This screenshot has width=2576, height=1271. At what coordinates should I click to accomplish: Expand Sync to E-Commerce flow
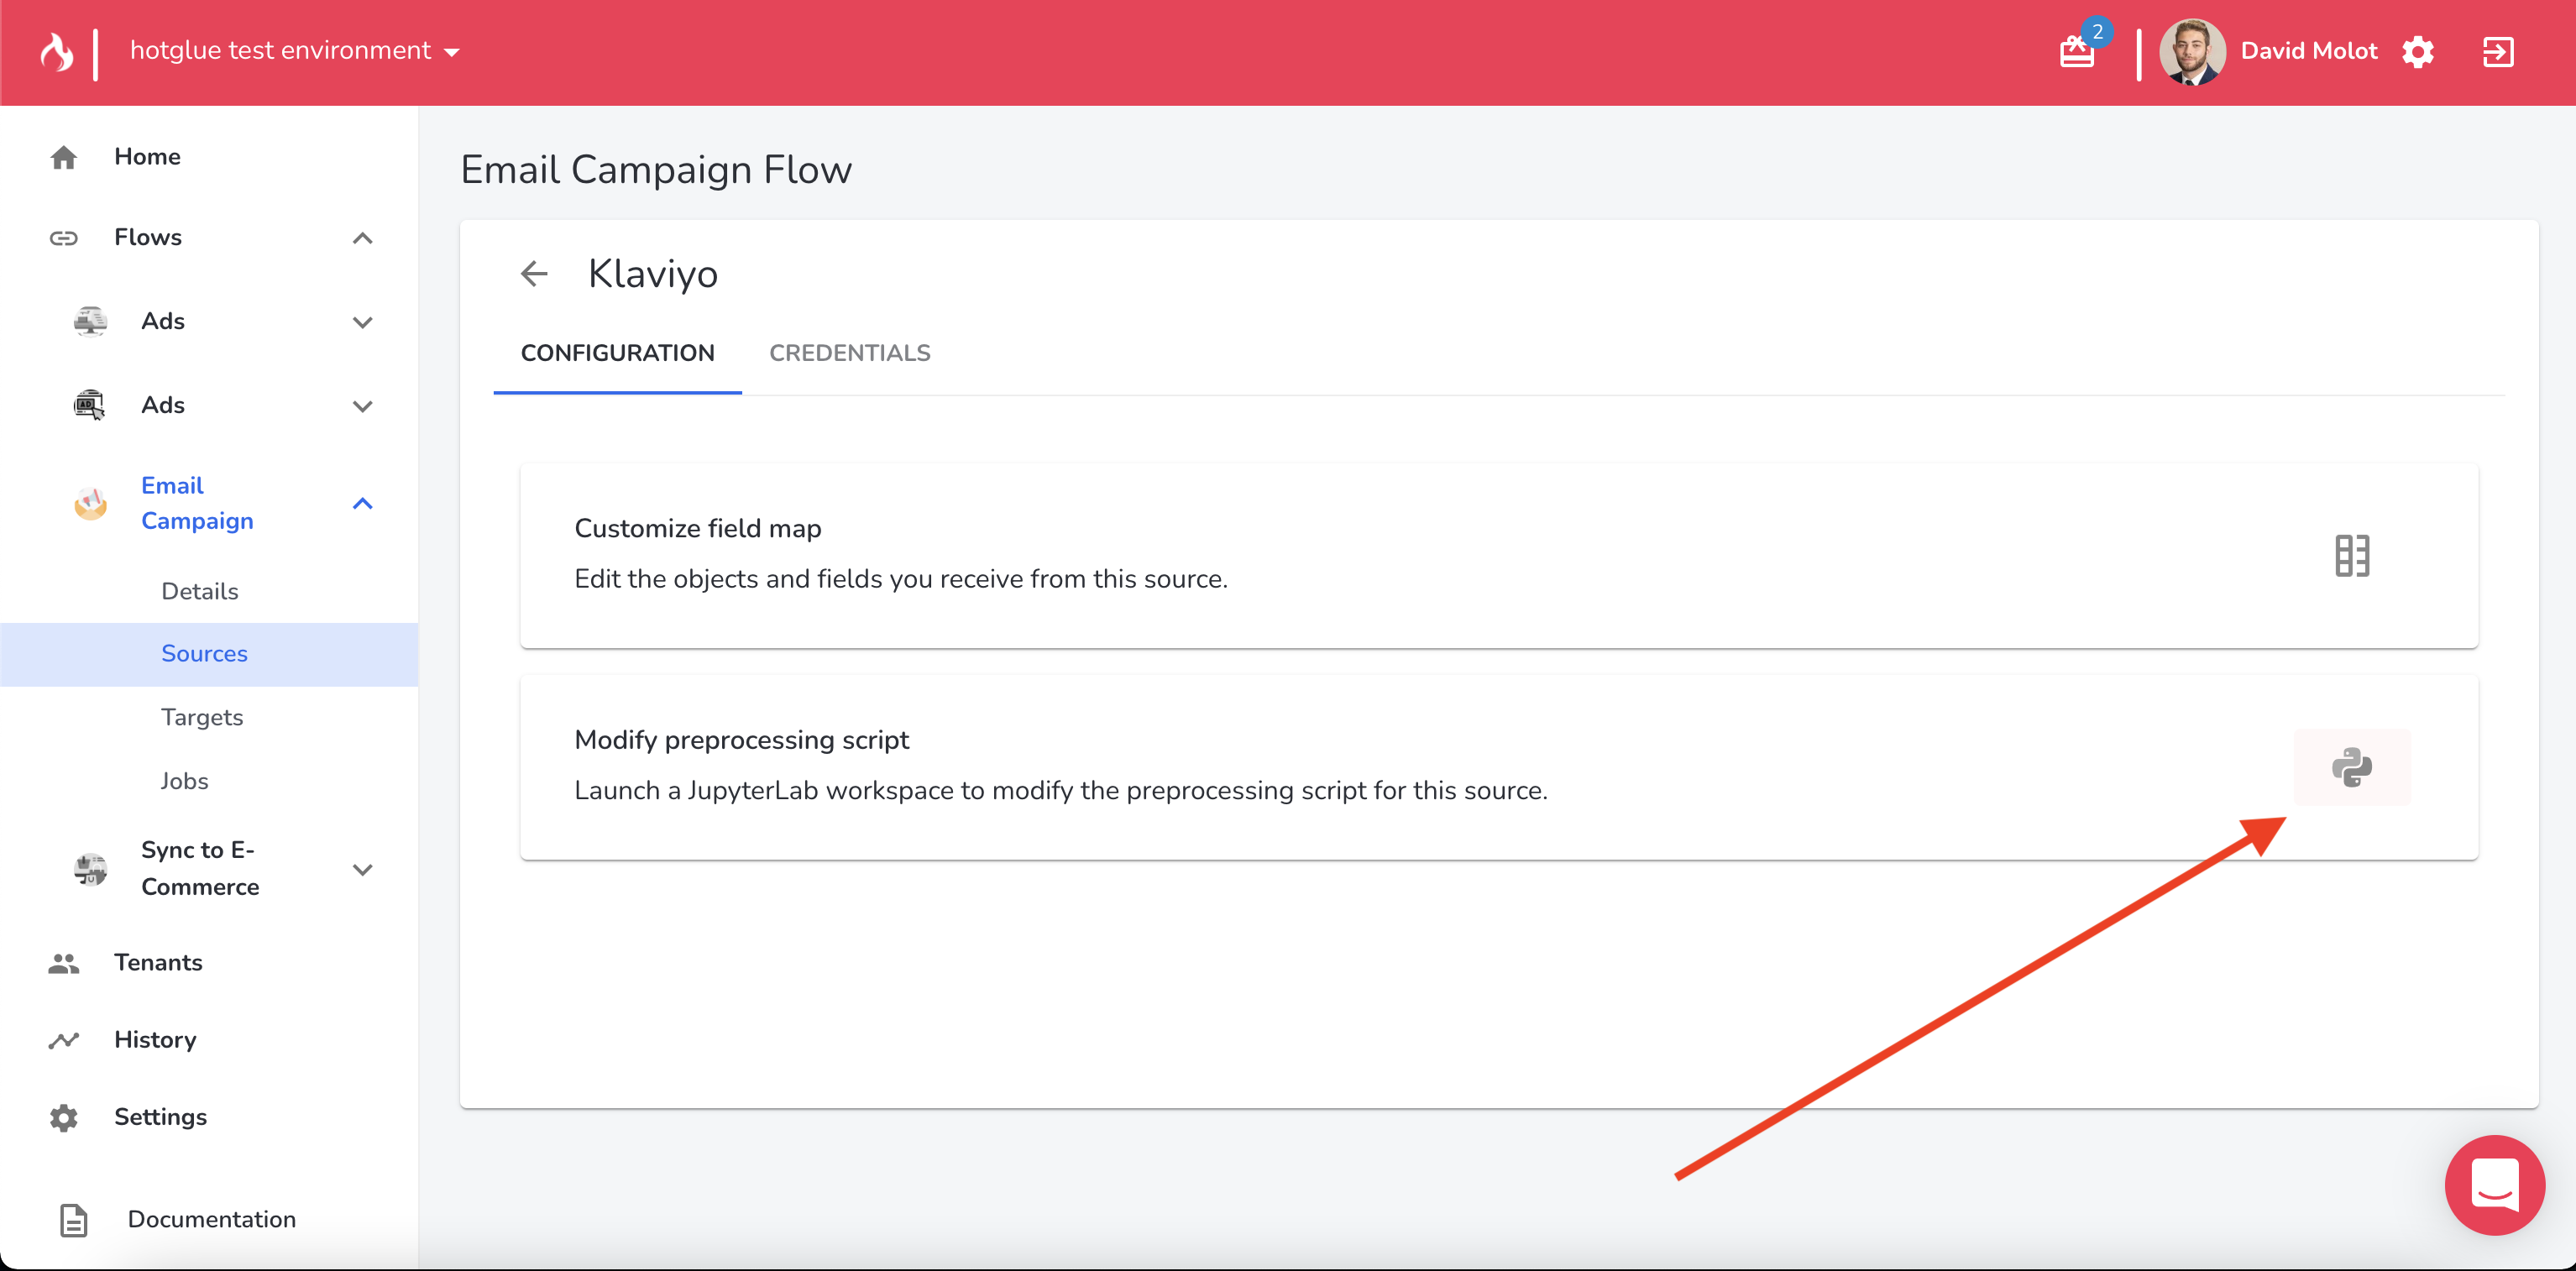click(x=362, y=869)
